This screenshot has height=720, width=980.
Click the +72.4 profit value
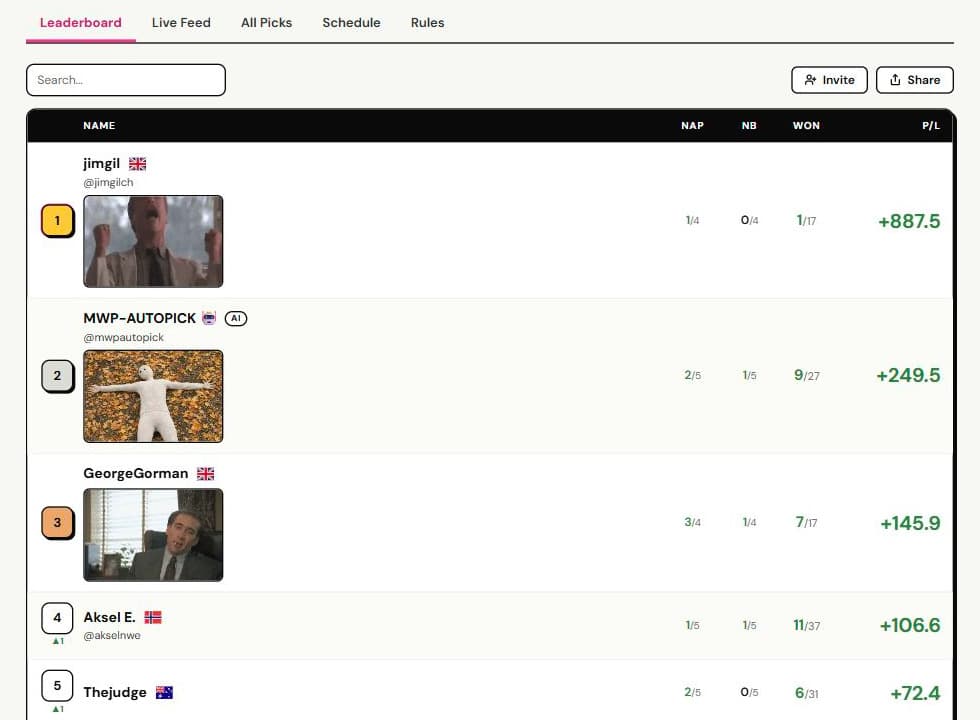pos(915,693)
